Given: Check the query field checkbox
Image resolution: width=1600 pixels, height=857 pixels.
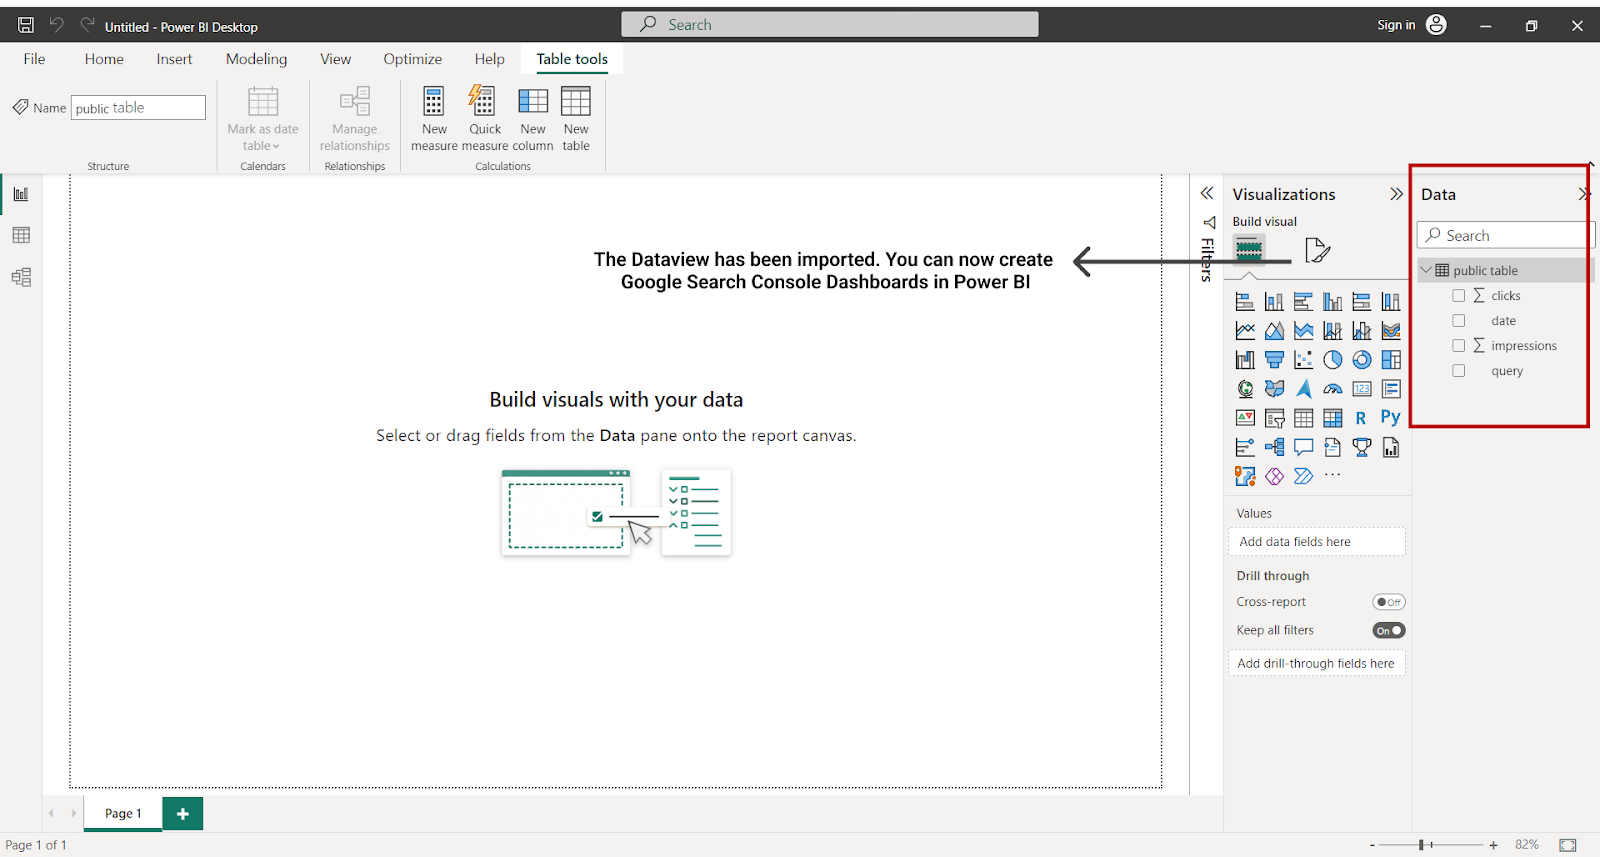Looking at the screenshot, I should click(x=1458, y=370).
